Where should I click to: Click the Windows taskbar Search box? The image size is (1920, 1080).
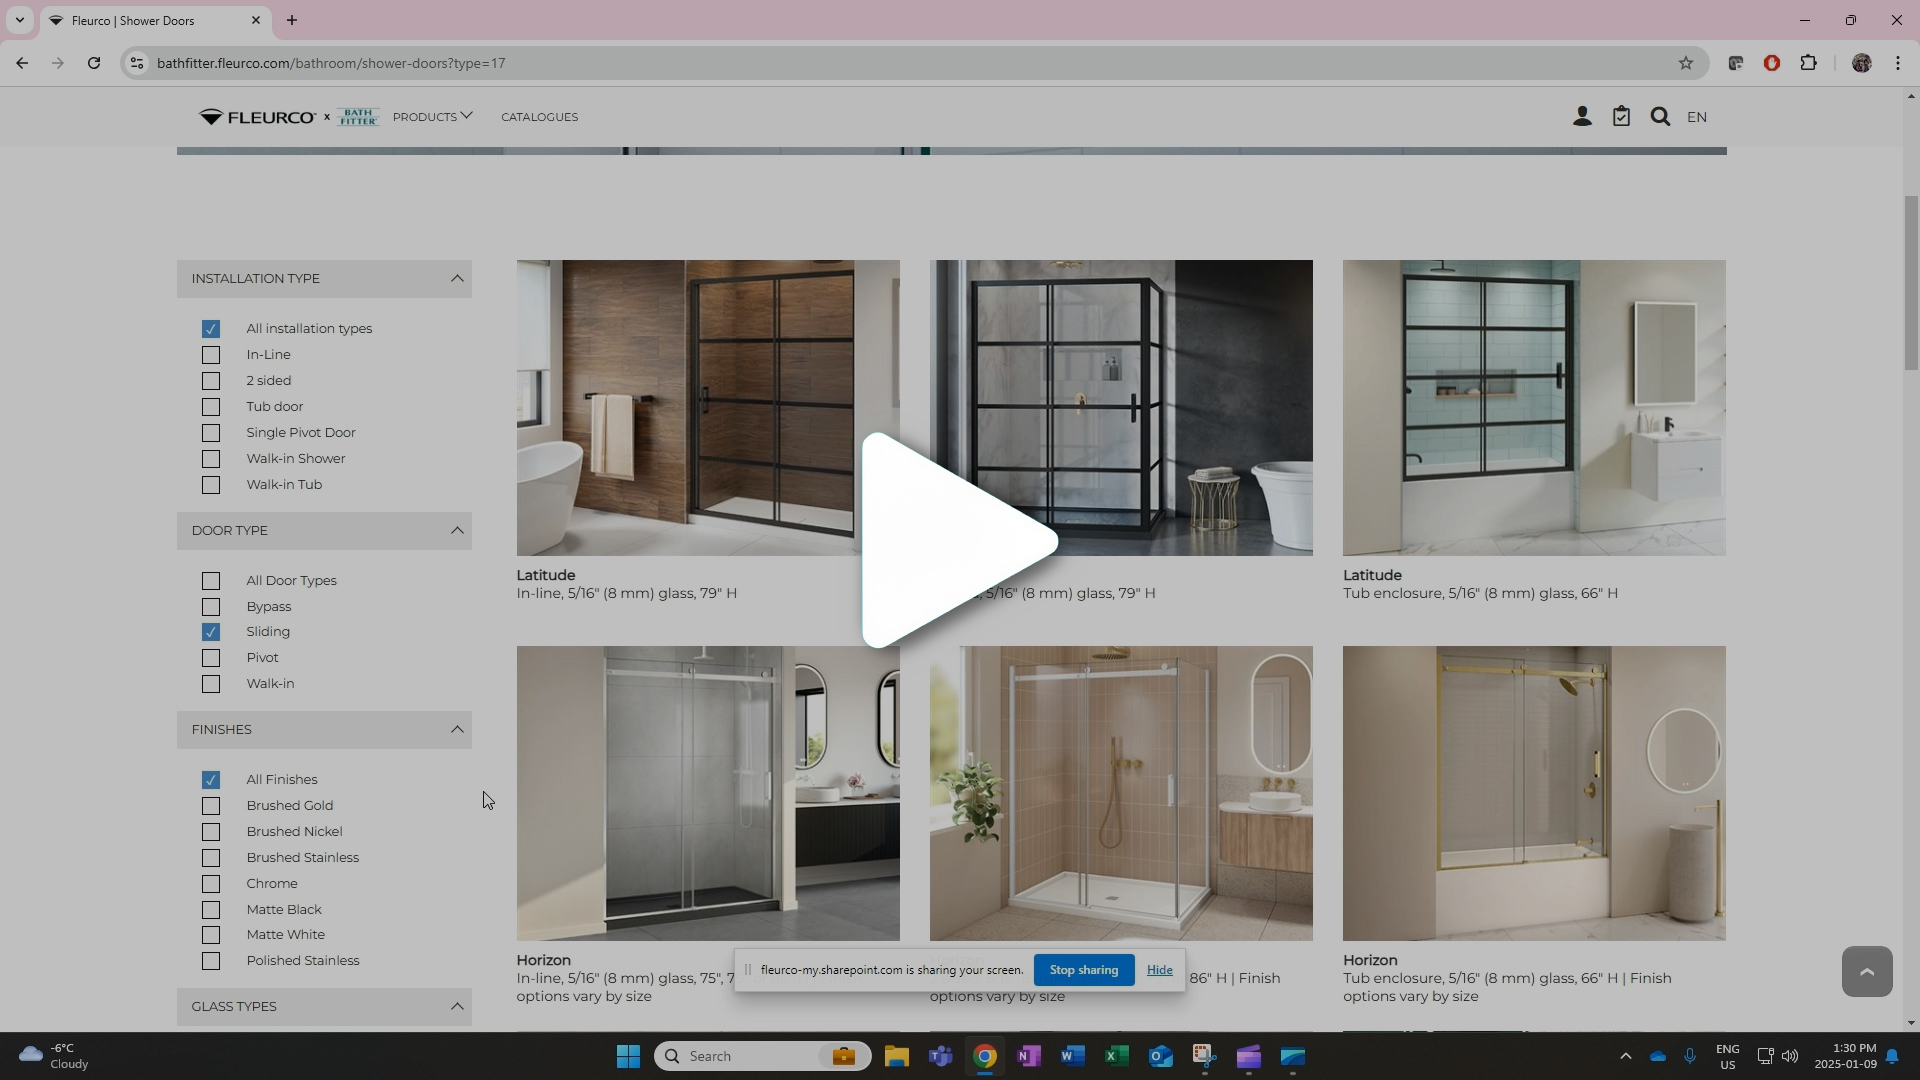(762, 1056)
